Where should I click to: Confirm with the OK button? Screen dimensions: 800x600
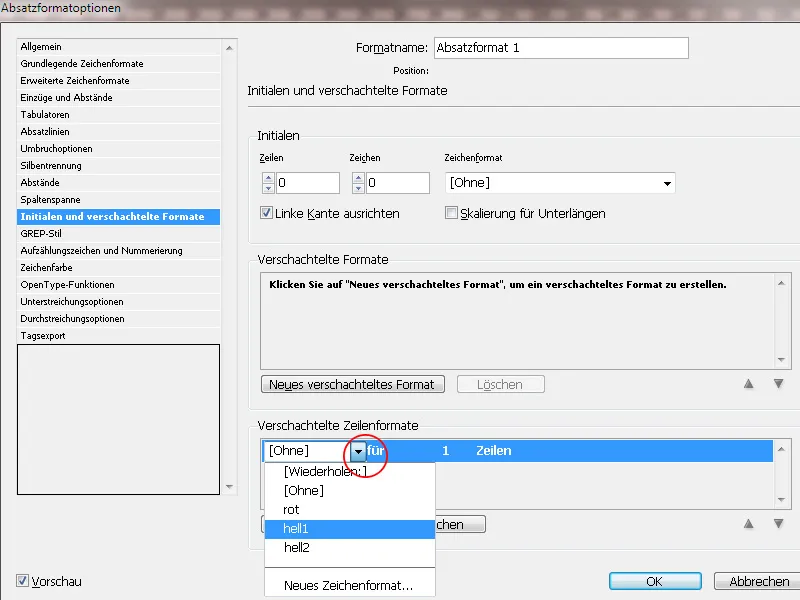click(x=655, y=581)
